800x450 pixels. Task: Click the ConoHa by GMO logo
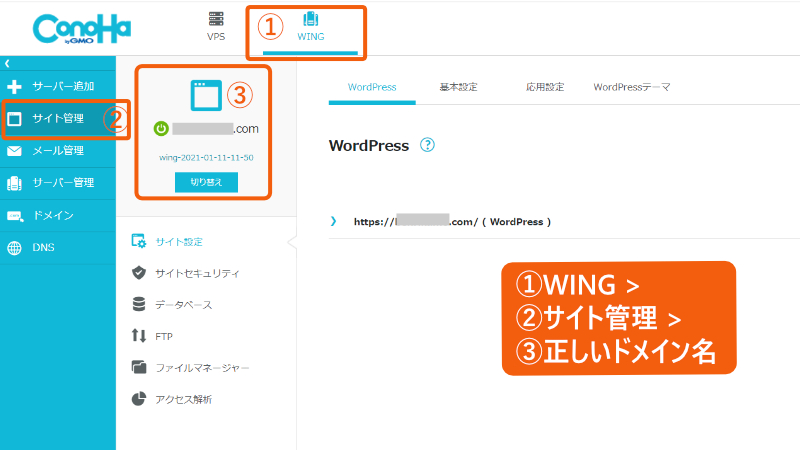pos(82,29)
